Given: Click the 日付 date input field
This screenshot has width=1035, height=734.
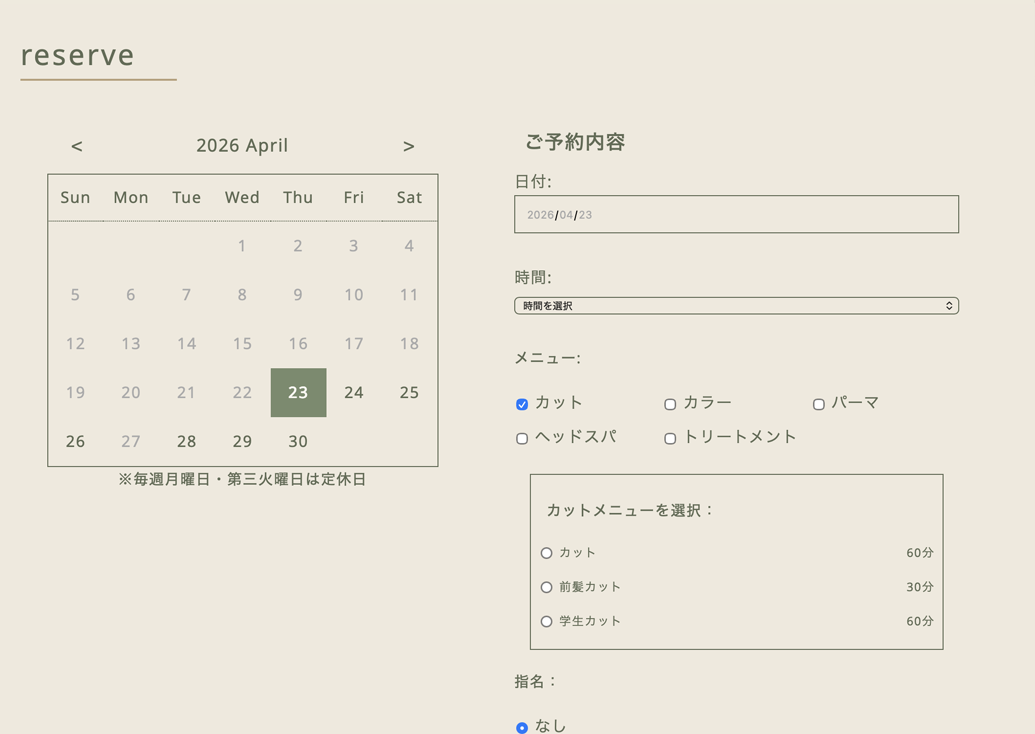Looking at the screenshot, I should 736,215.
